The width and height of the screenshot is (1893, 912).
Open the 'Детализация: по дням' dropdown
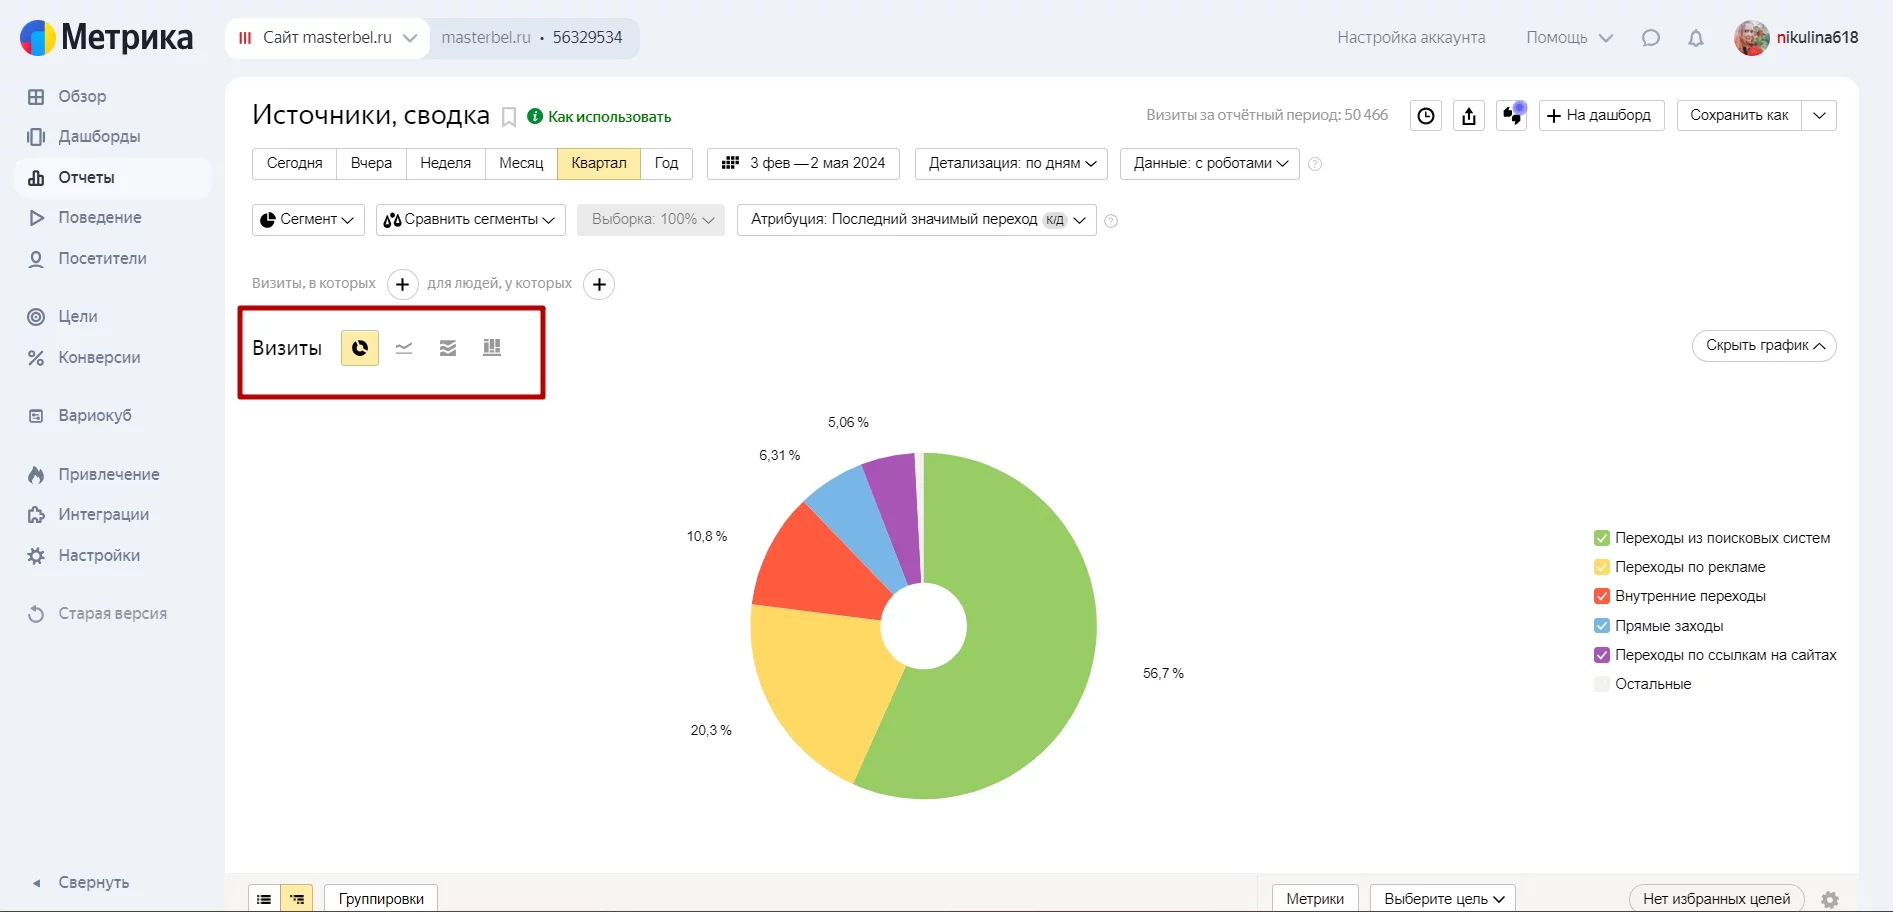(1011, 163)
